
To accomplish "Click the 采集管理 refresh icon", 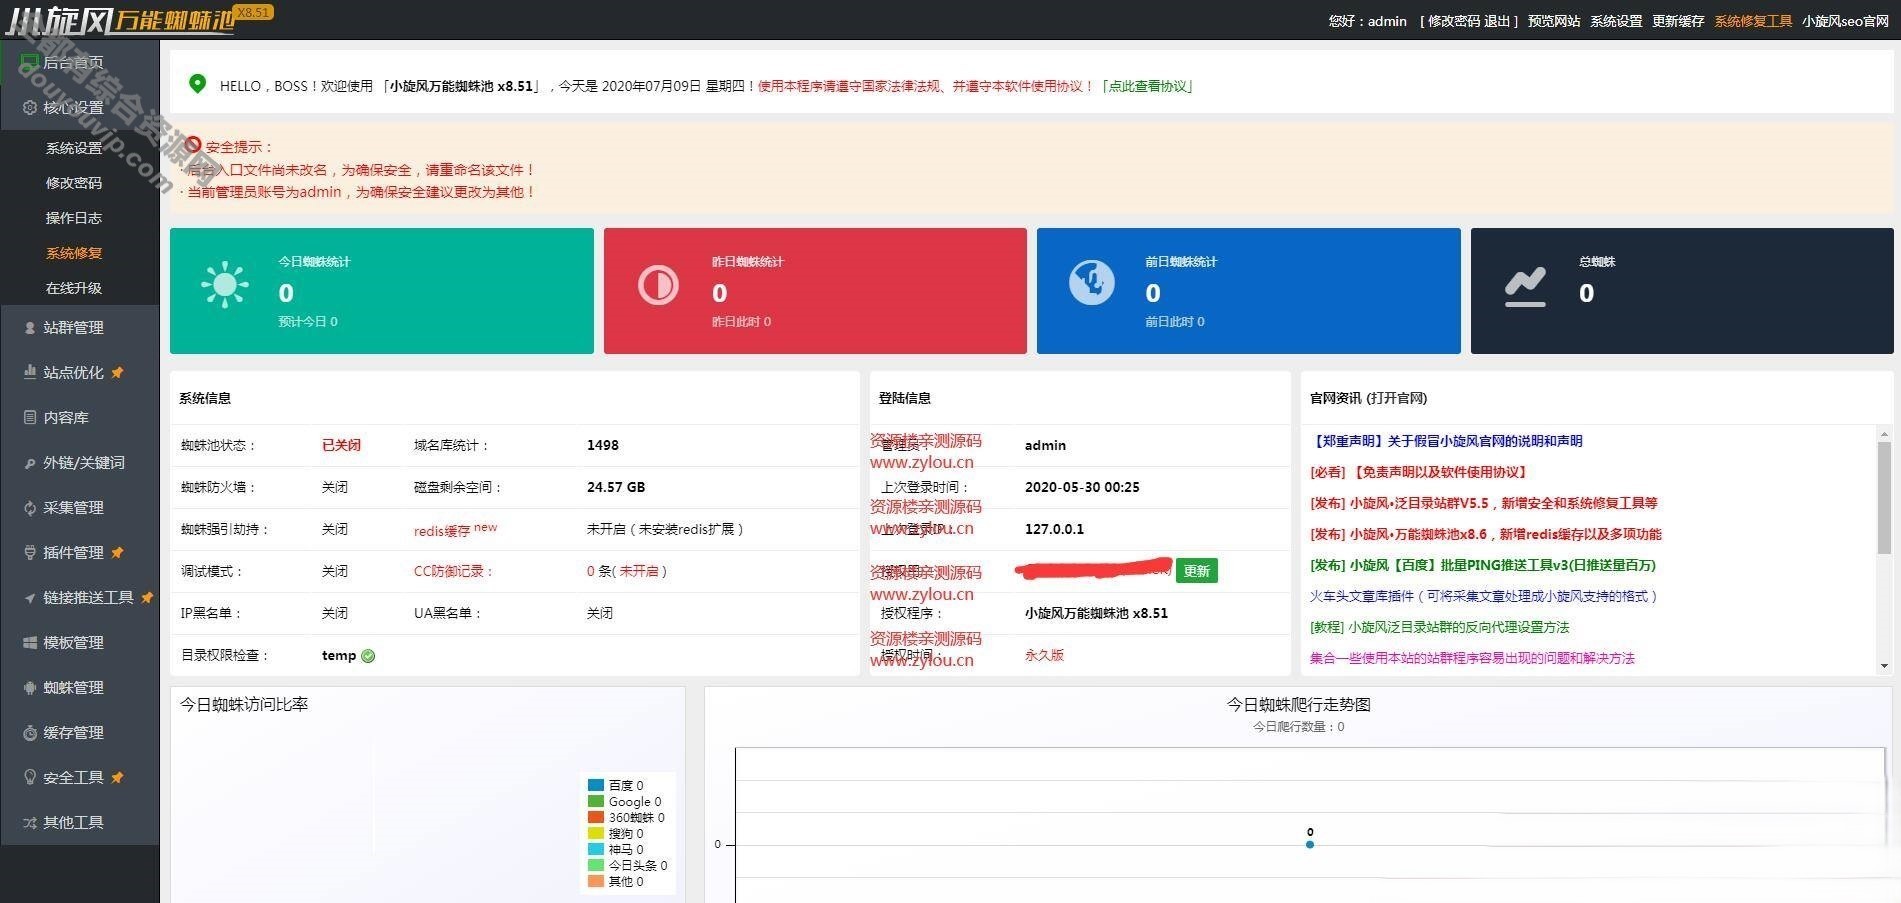I will 30,507.
